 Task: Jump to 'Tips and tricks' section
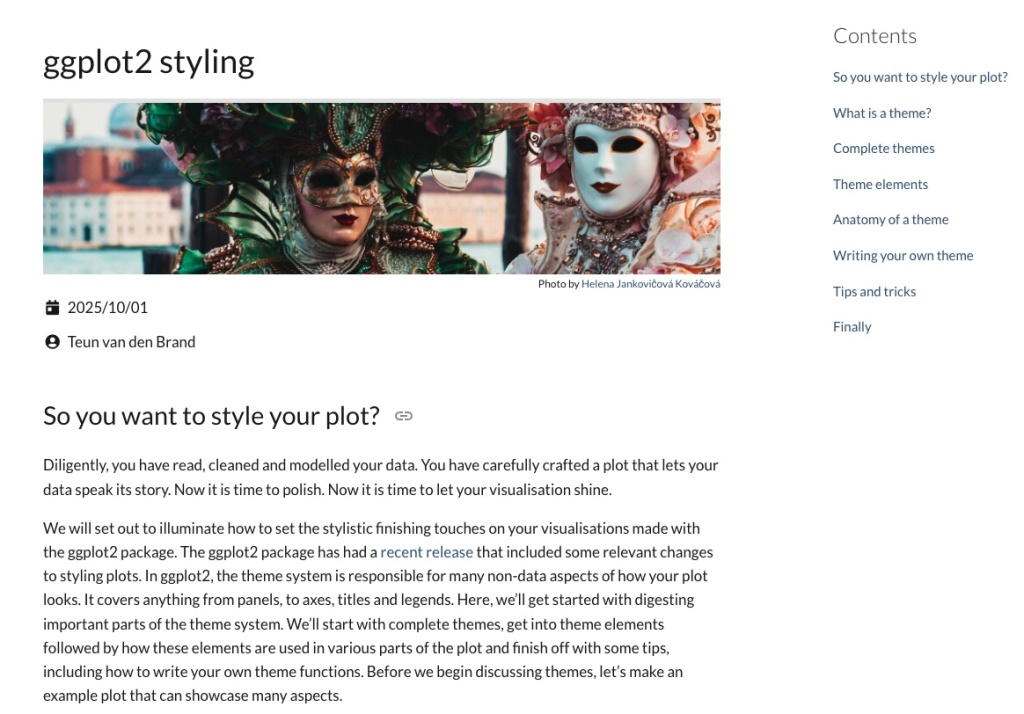tap(874, 291)
